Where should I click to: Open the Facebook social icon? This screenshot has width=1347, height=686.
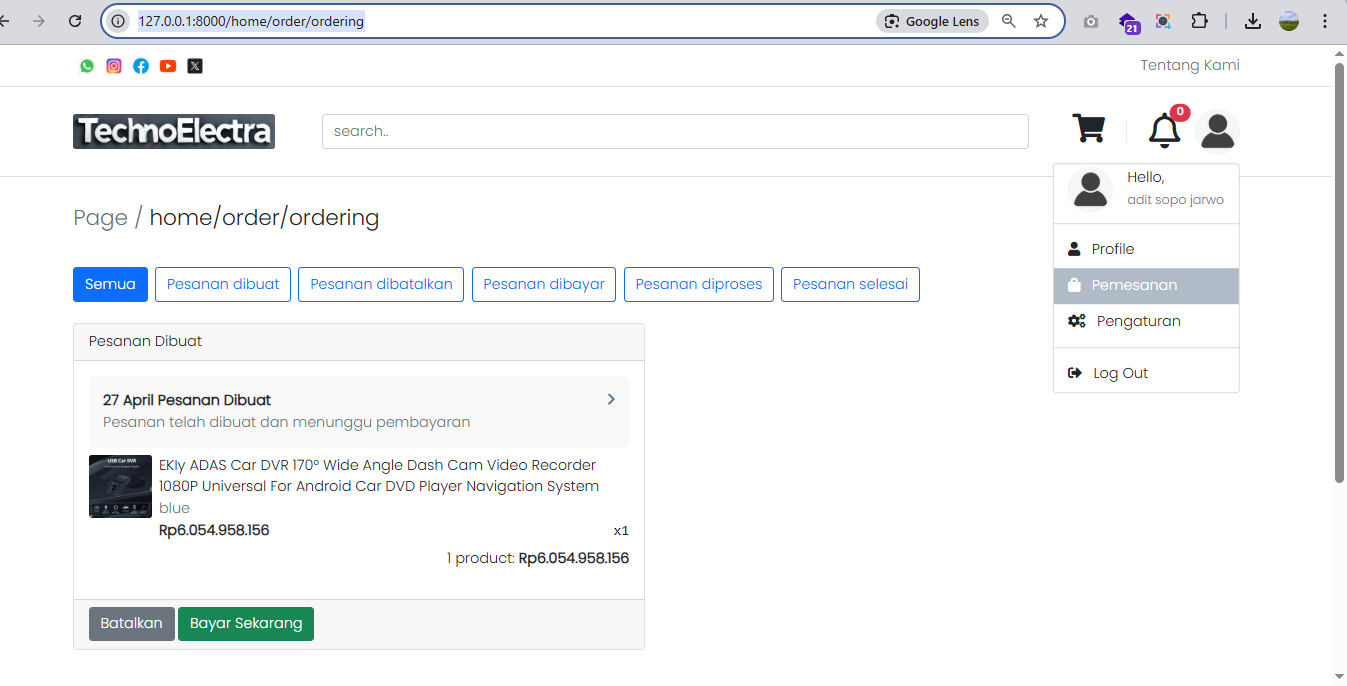pos(141,66)
